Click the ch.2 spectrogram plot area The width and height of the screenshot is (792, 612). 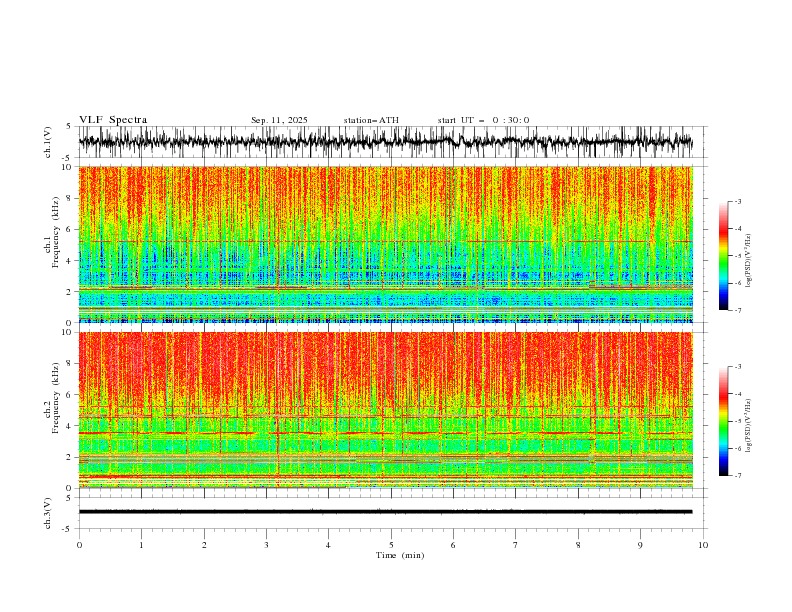click(385, 410)
